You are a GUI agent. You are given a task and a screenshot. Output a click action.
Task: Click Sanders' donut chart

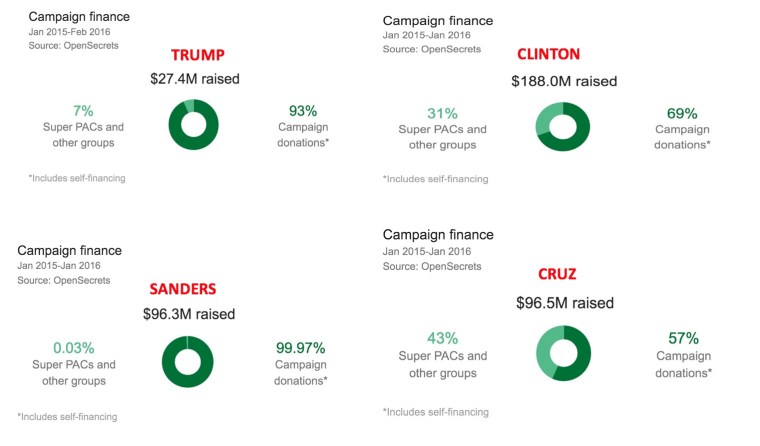[188, 360]
